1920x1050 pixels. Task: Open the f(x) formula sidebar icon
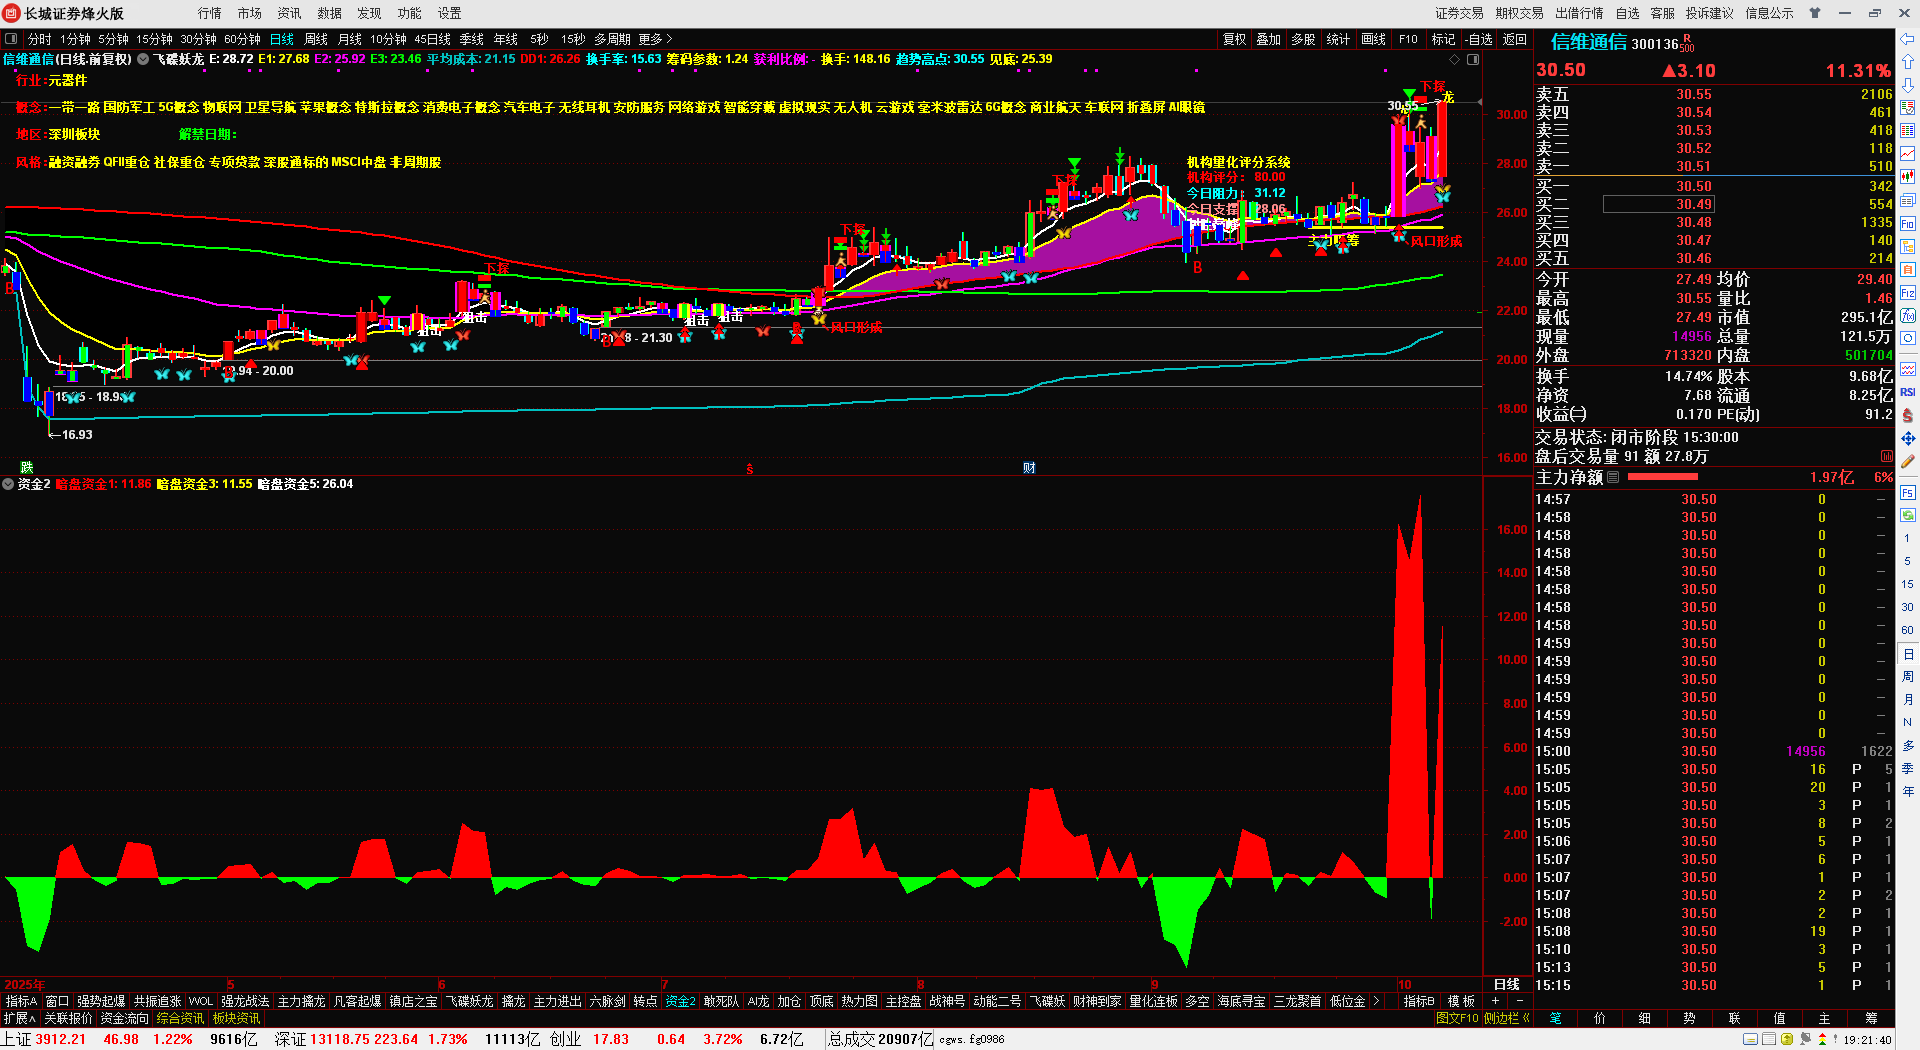click(x=1908, y=315)
